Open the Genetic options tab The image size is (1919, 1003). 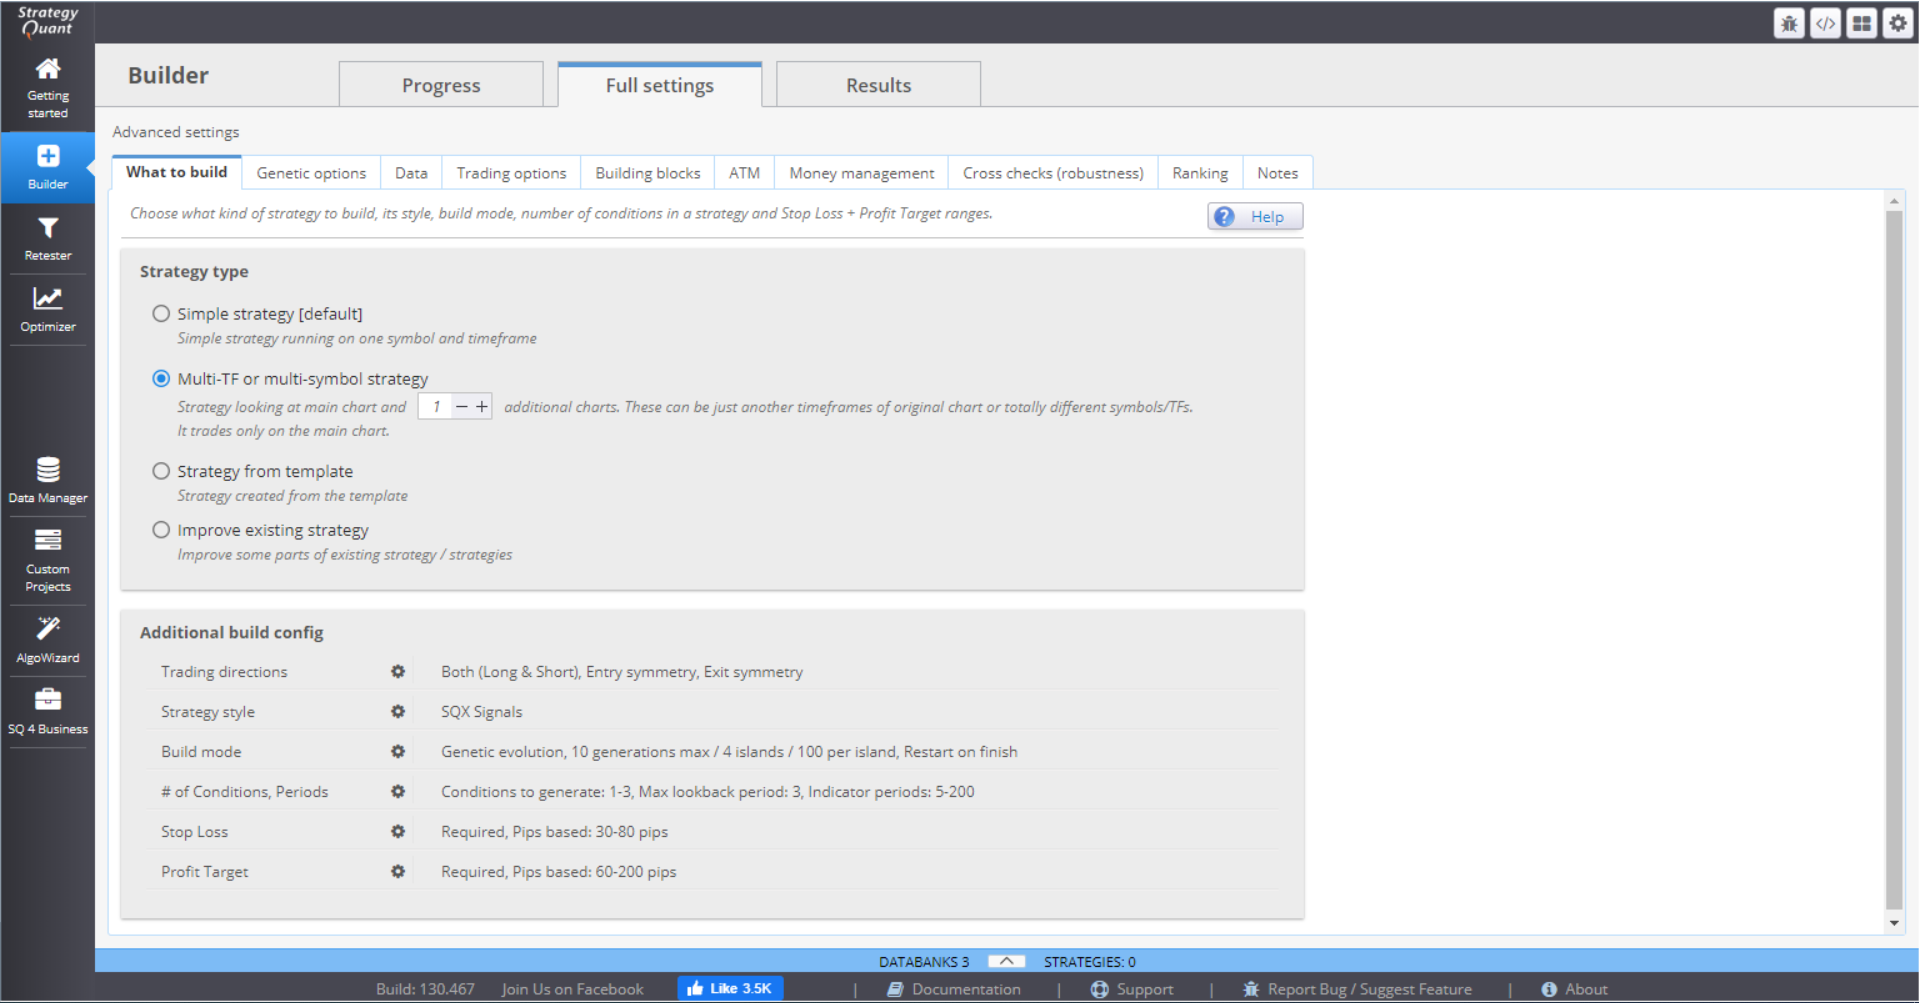(x=311, y=173)
